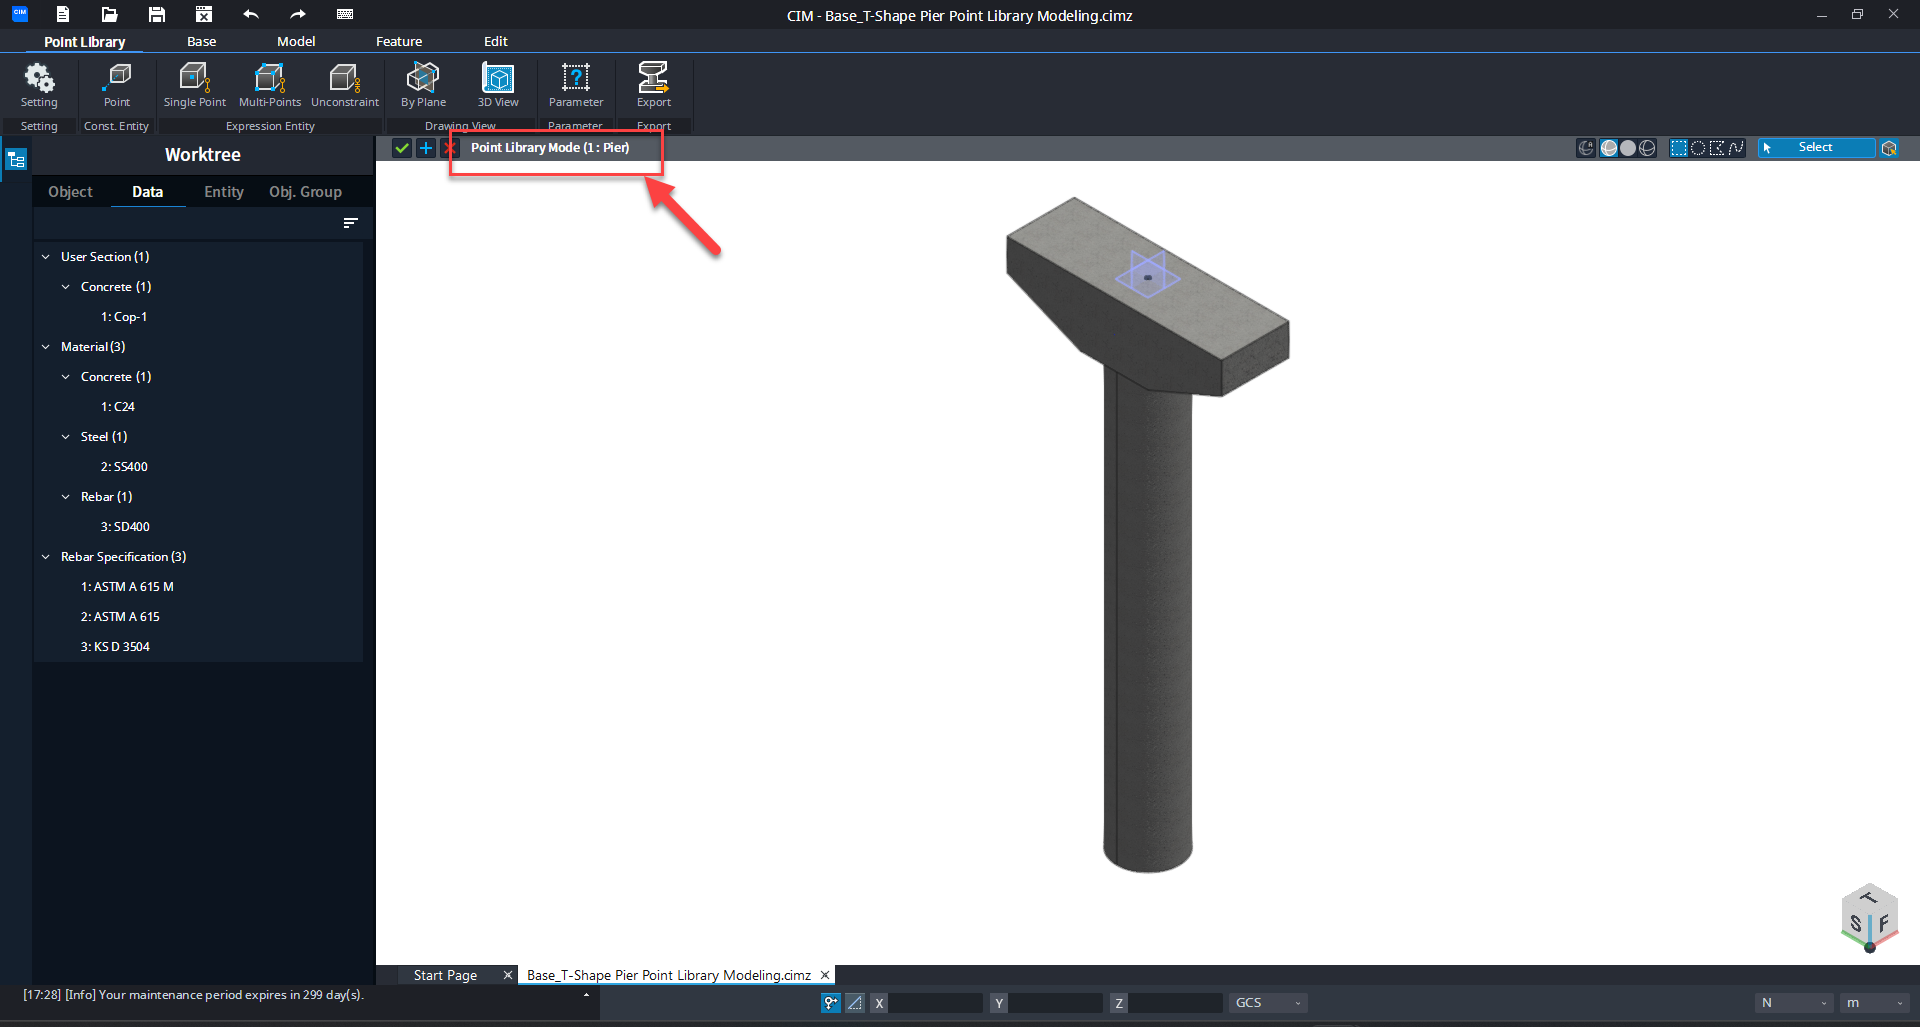Switch drawing view to By Plane
This screenshot has width=1920, height=1027.
[423, 85]
